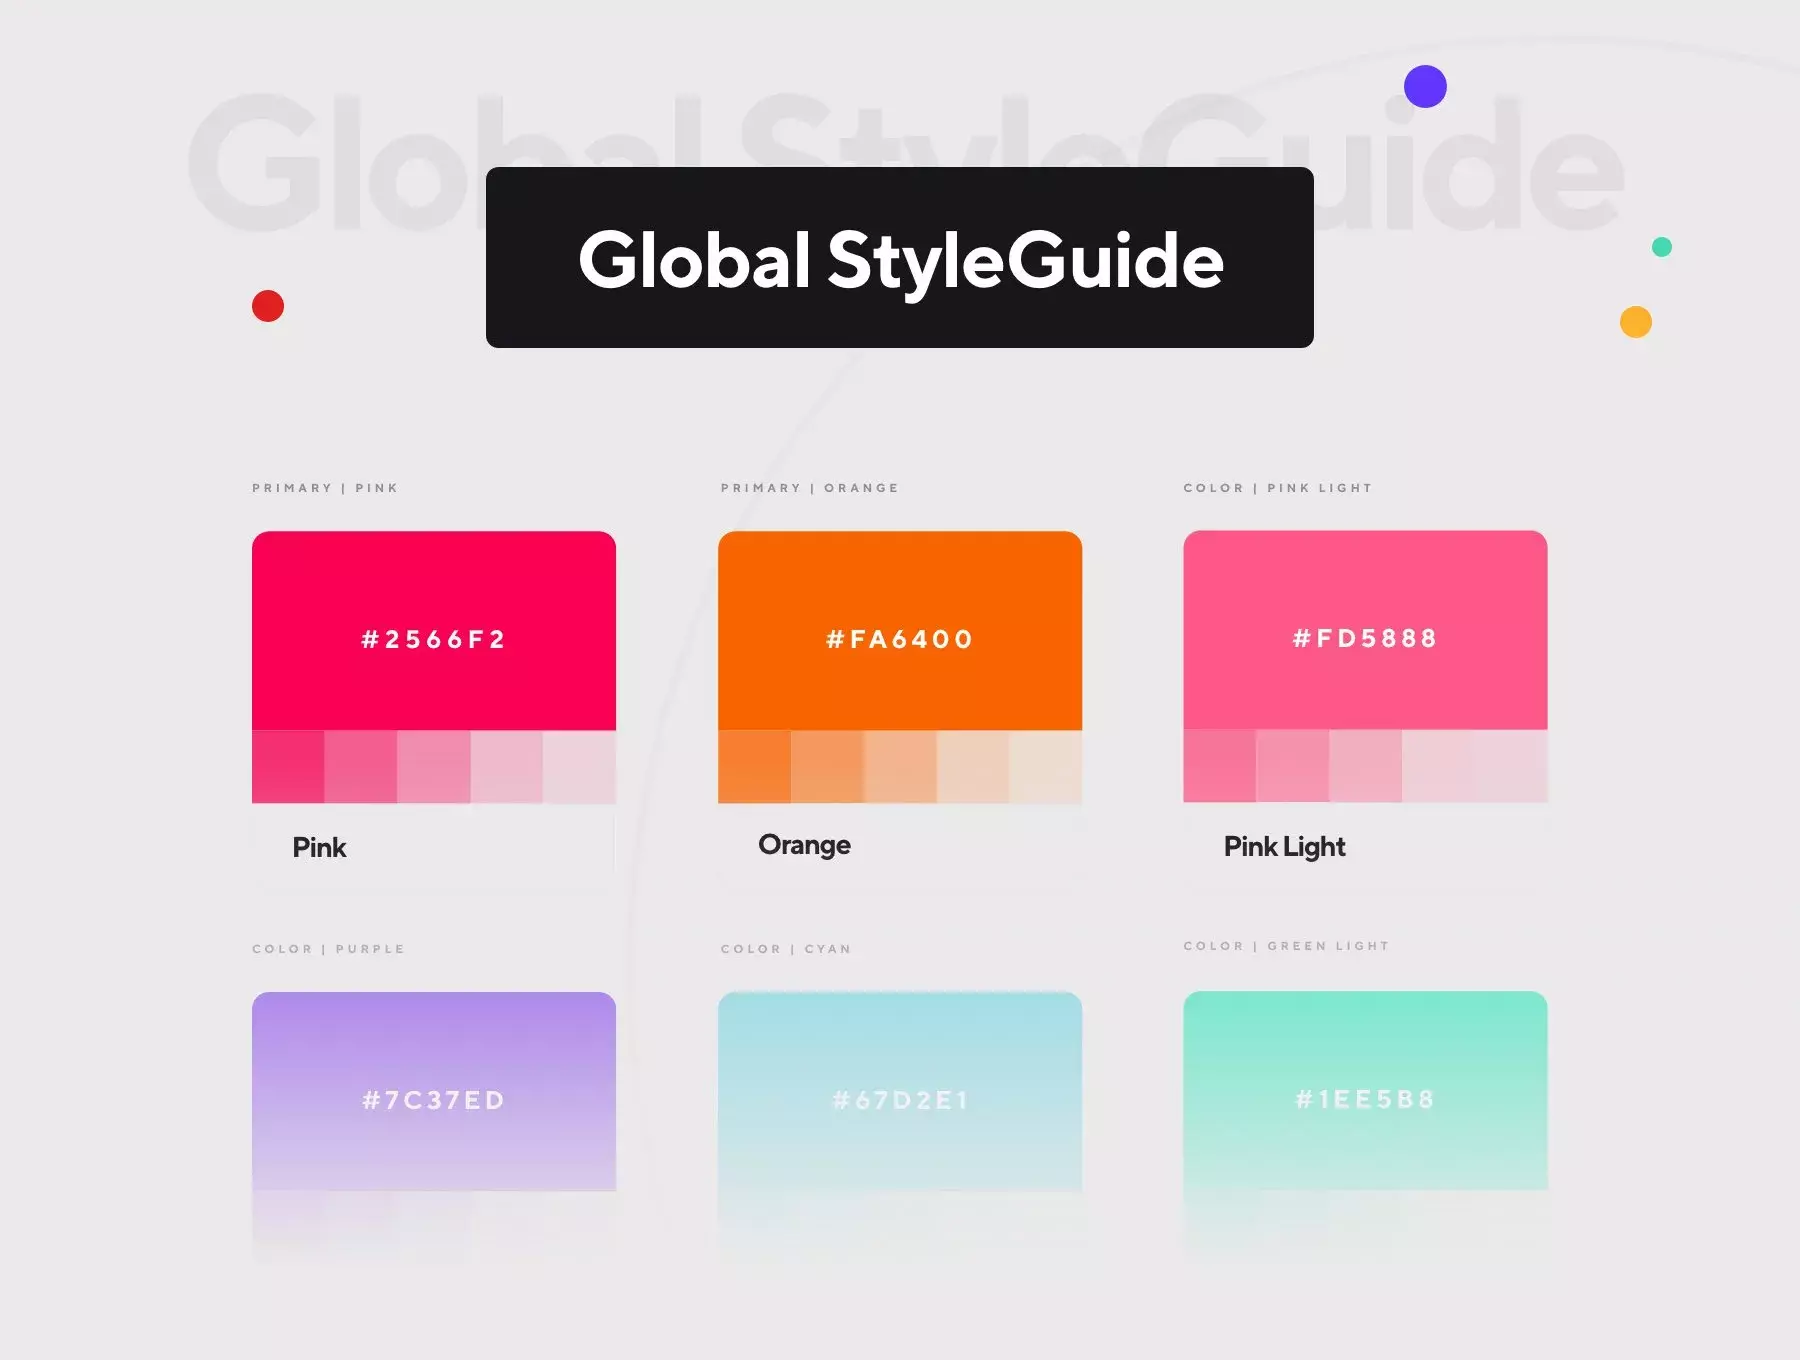Screen dimensions: 1800x1360
Task: Click the "PRIMARY | PINK" heading
Action: (x=325, y=488)
